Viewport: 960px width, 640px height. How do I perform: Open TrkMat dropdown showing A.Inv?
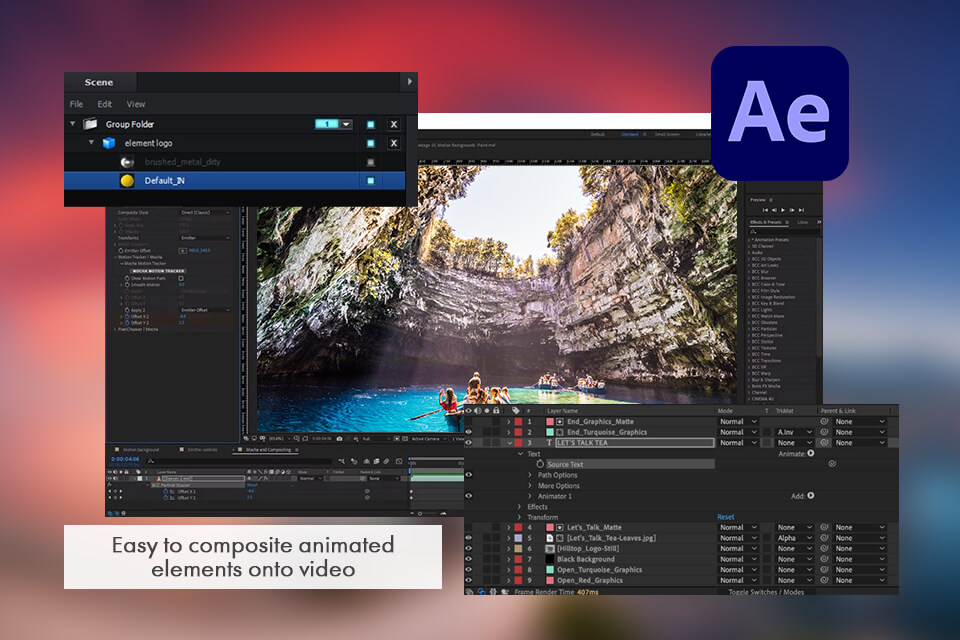tap(795, 432)
